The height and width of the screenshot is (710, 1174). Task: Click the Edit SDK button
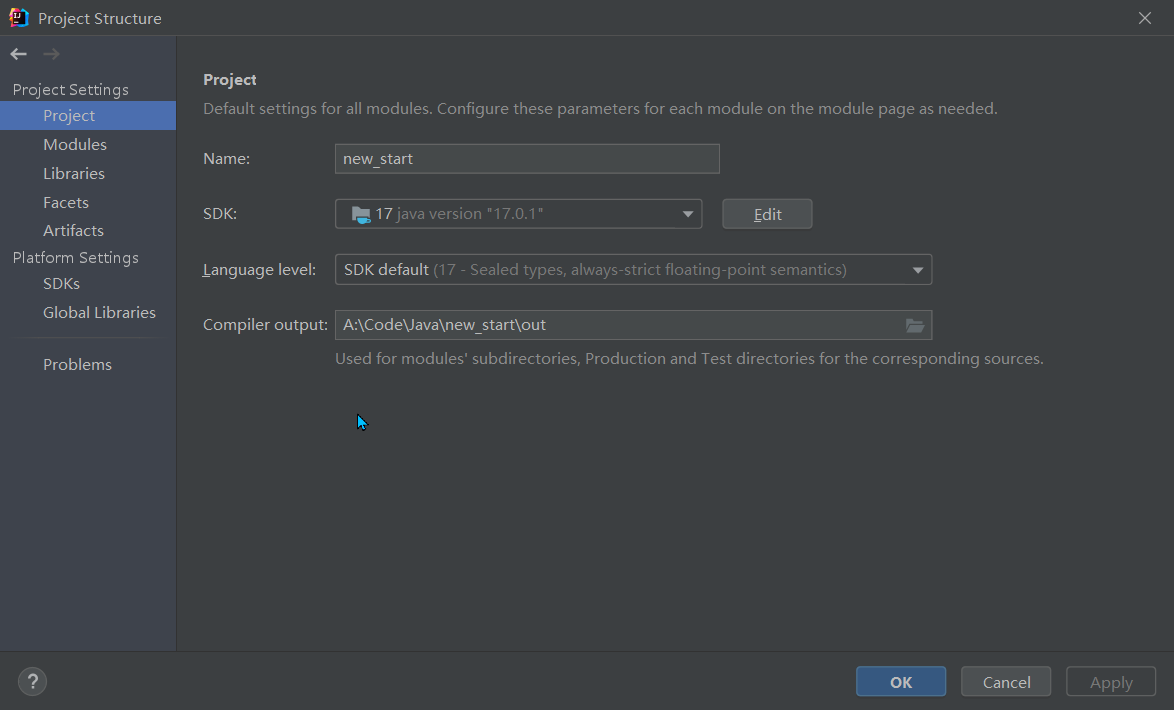pyautogui.click(x=767, y=214)
